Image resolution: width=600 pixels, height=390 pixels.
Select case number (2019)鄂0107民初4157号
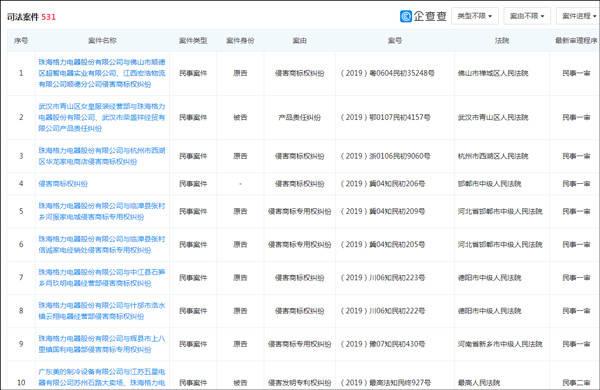click(x=385, y=117)
